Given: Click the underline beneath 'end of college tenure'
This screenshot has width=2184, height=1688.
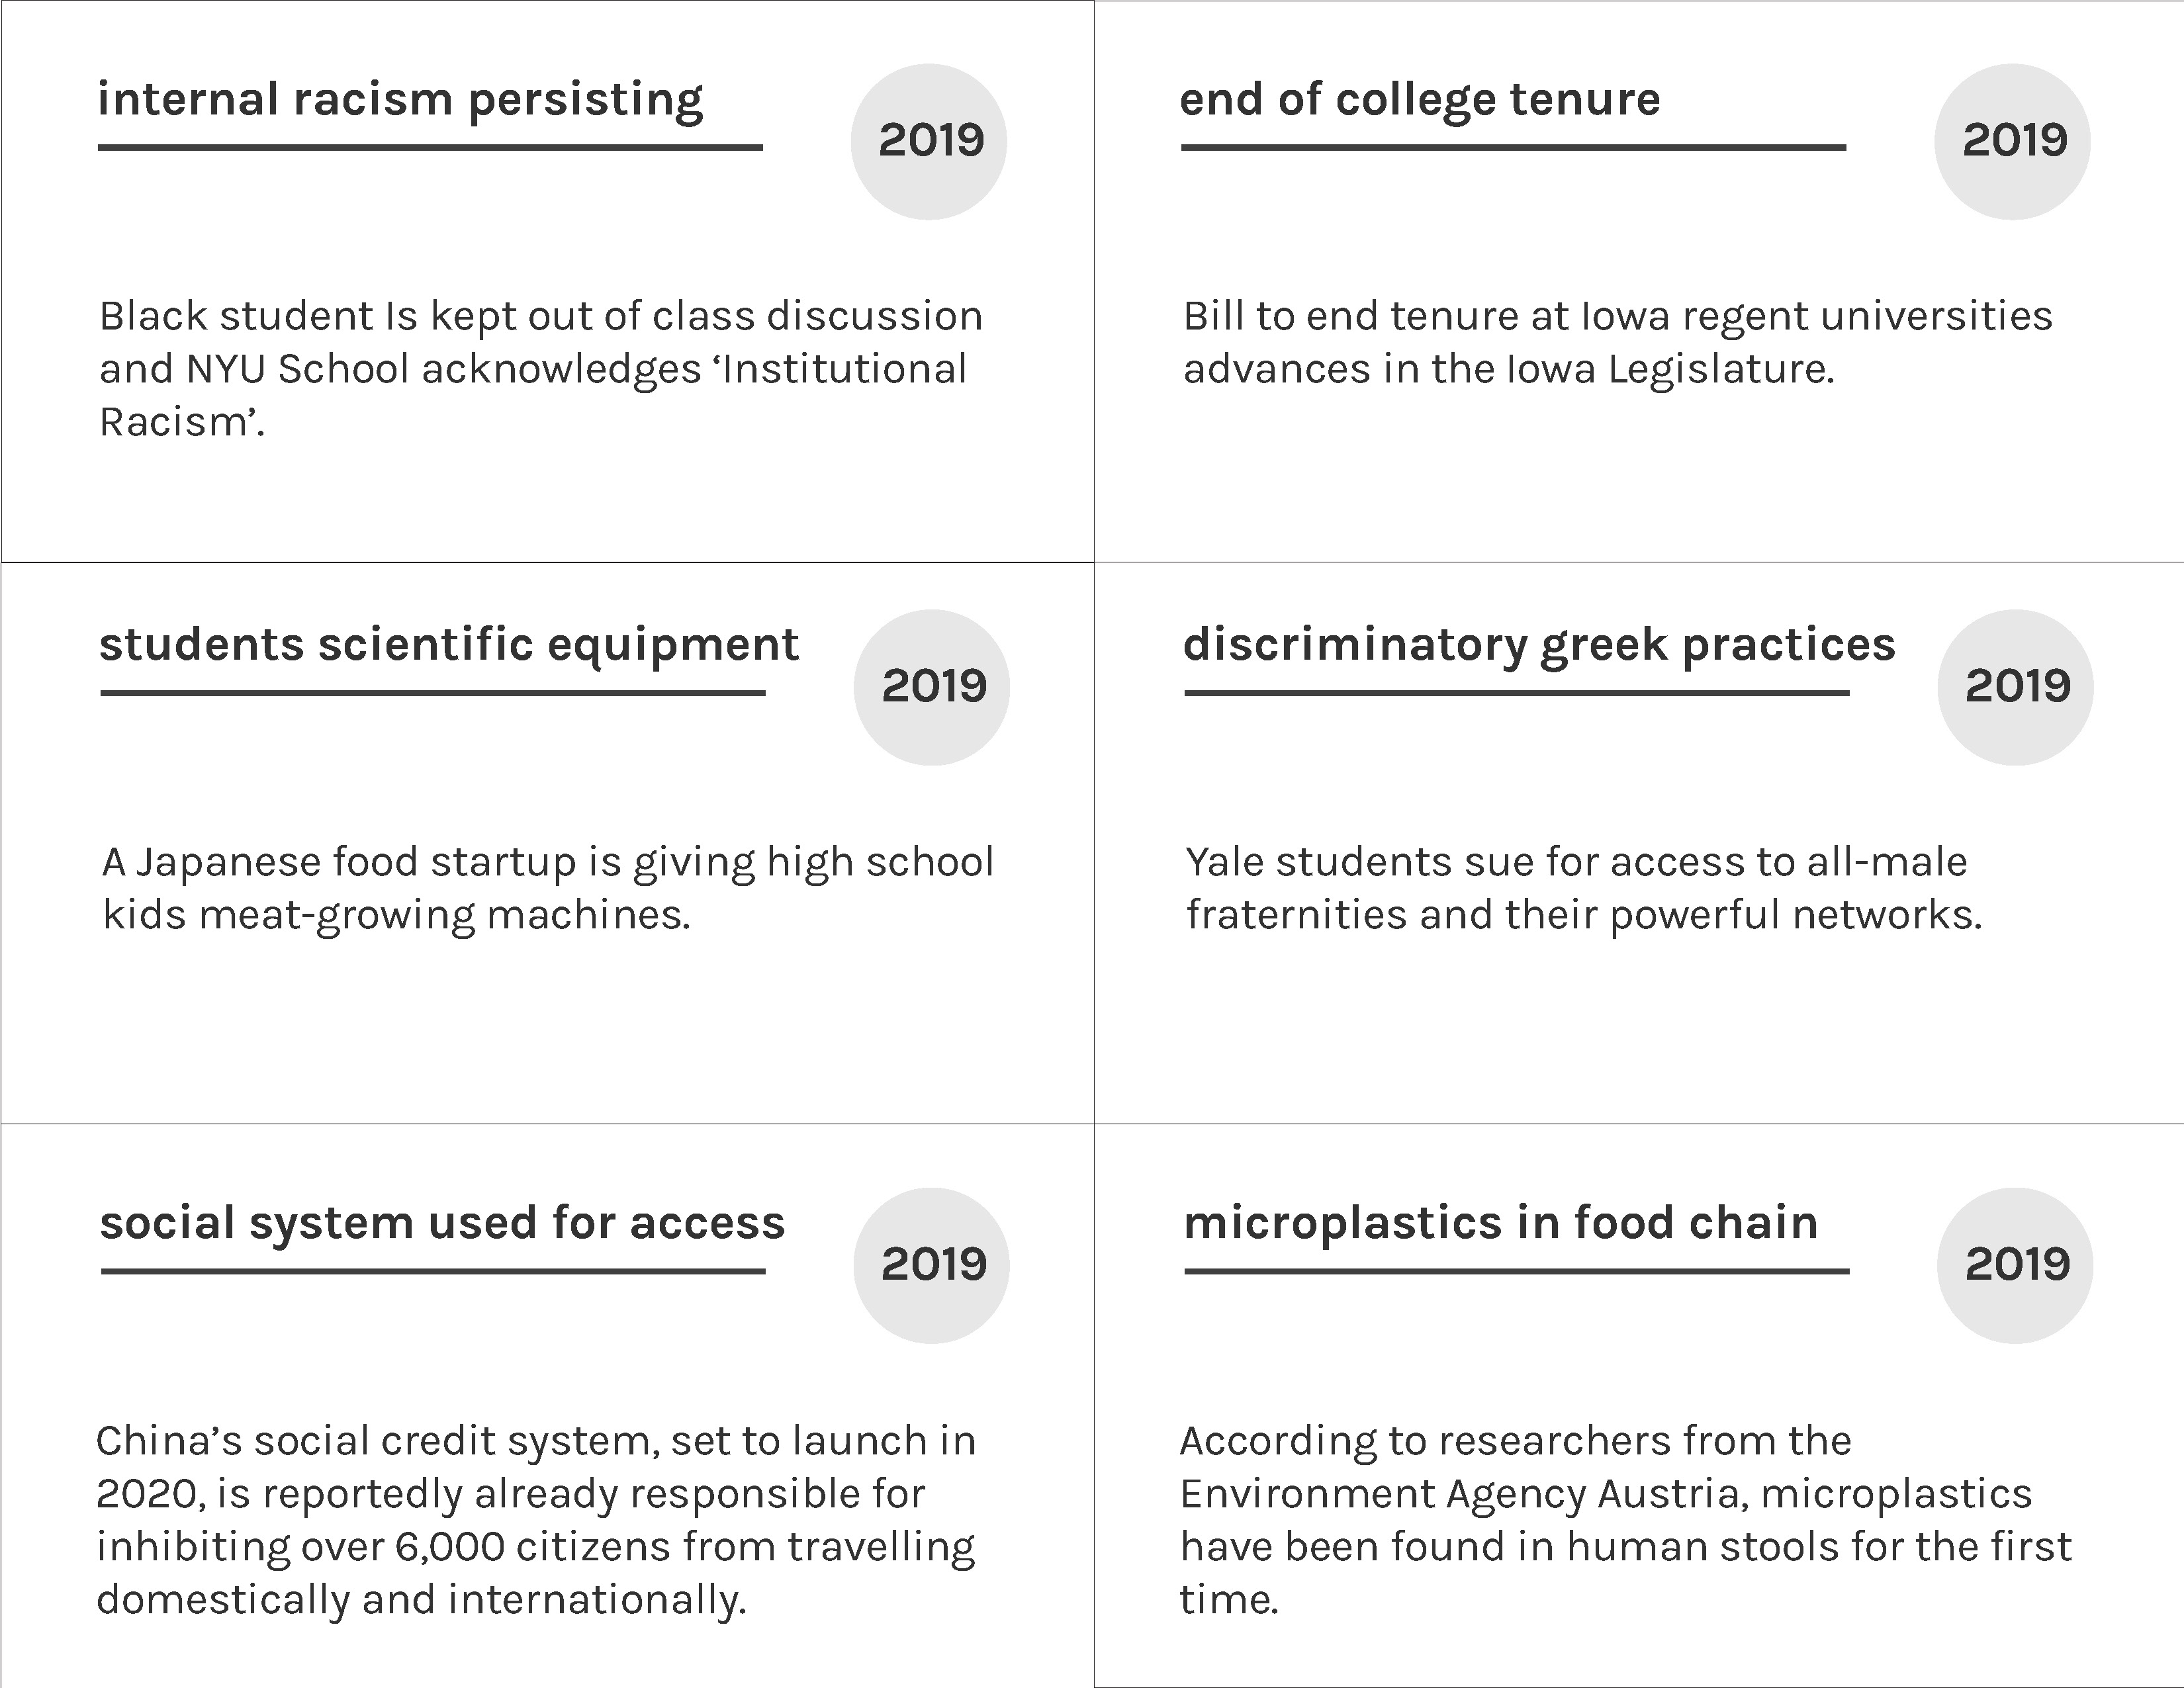Looking at the screenshot, I should point(1513,147).
